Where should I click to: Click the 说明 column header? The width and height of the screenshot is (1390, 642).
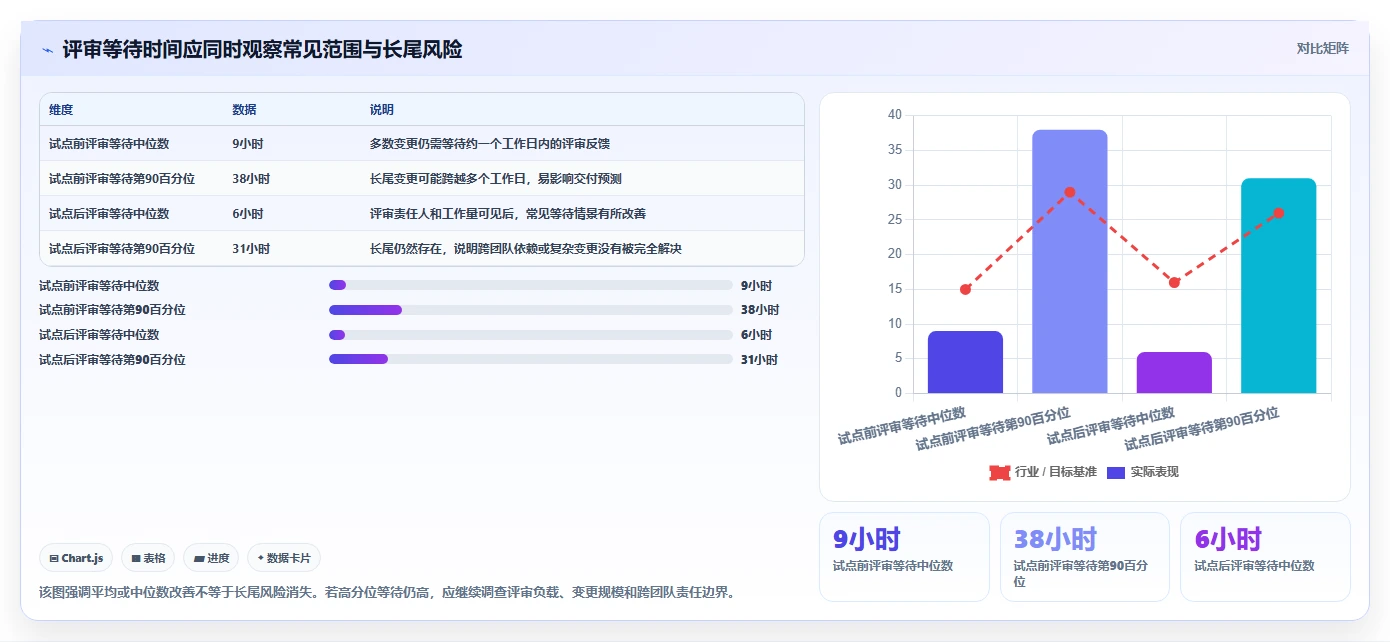coord(382,110)
